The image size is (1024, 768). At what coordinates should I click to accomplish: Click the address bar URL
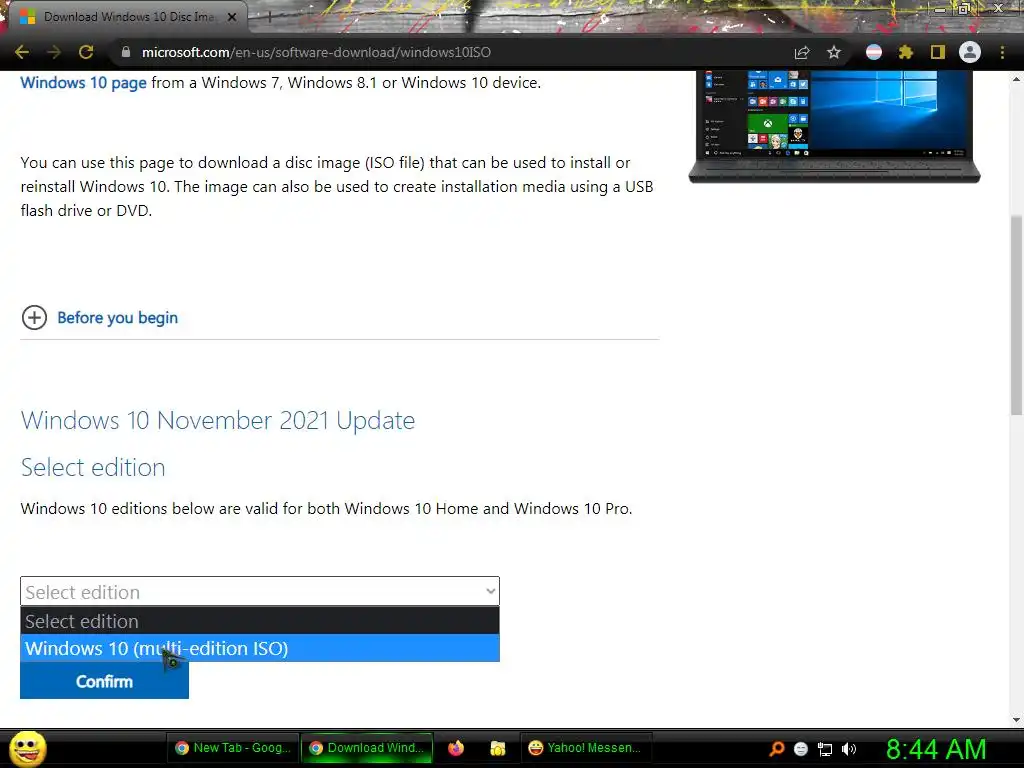316,52
